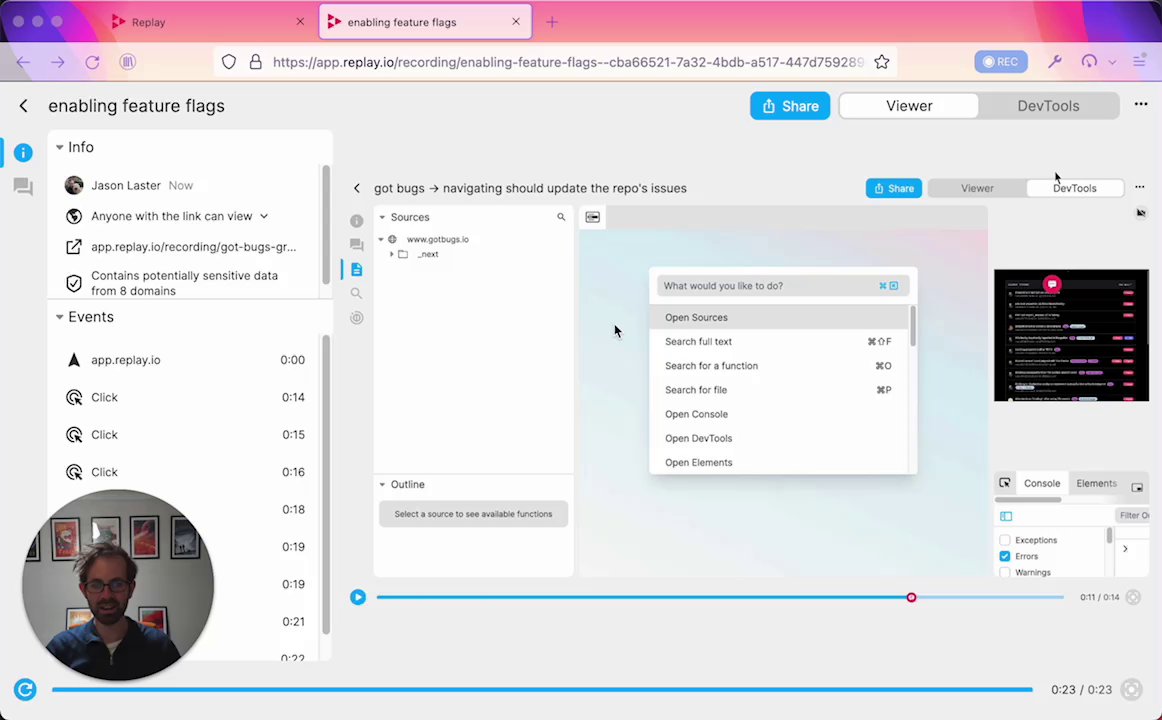Click the outer blue timeline progress bar
Image resolution: width=1162 pixels, height=720 pixels.
click(542, 690)
